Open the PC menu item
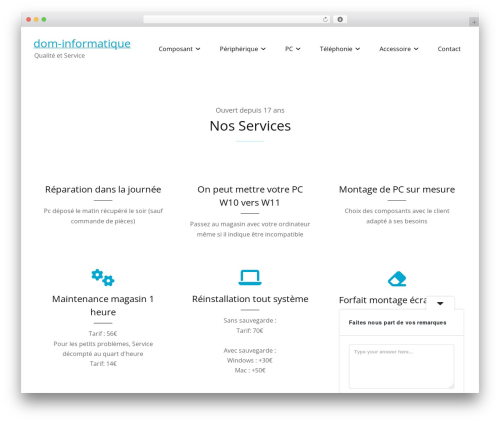The height and width of the screenshot is (423, 500). point(289,49)
